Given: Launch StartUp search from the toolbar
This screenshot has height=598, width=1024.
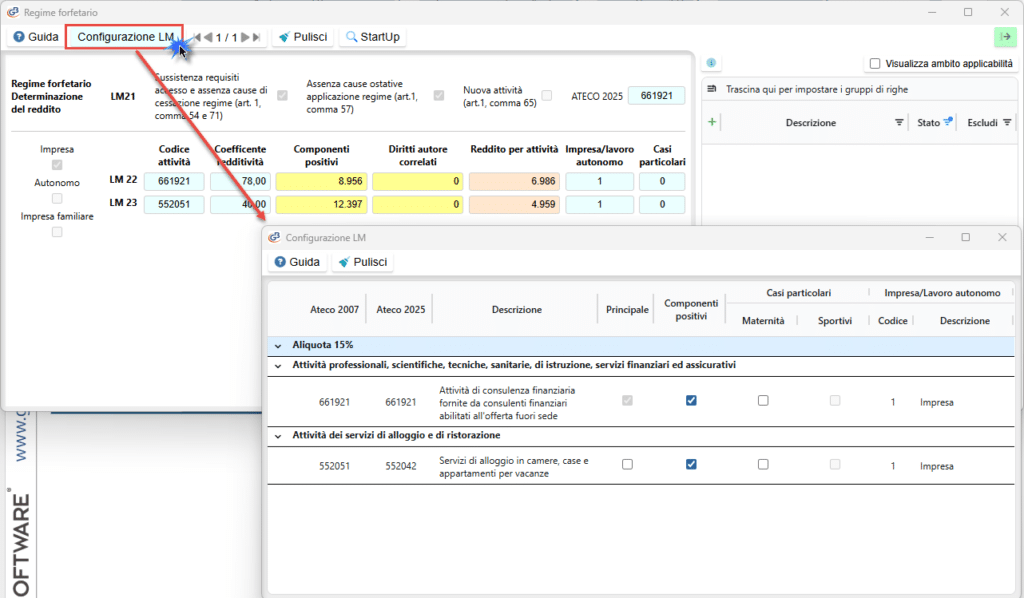Looking at the screenshot, I should pyautogui.click(x=373, y=37).
